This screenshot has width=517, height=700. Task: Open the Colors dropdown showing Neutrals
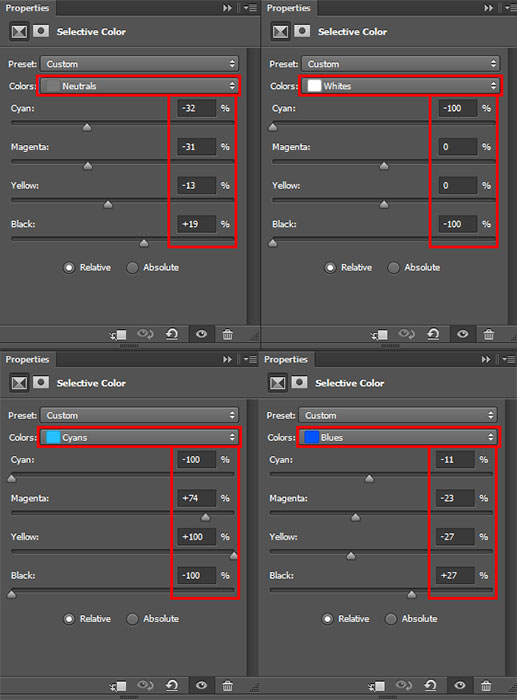(x=139, y=86)
